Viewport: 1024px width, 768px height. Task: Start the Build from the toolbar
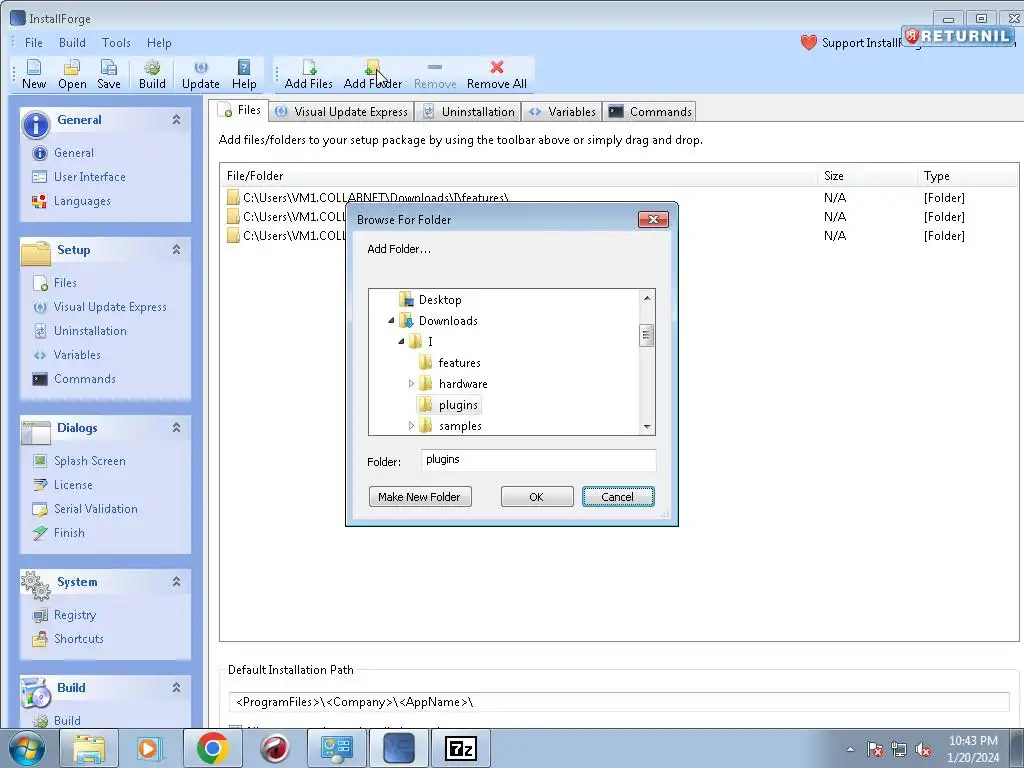pos(152,74)
